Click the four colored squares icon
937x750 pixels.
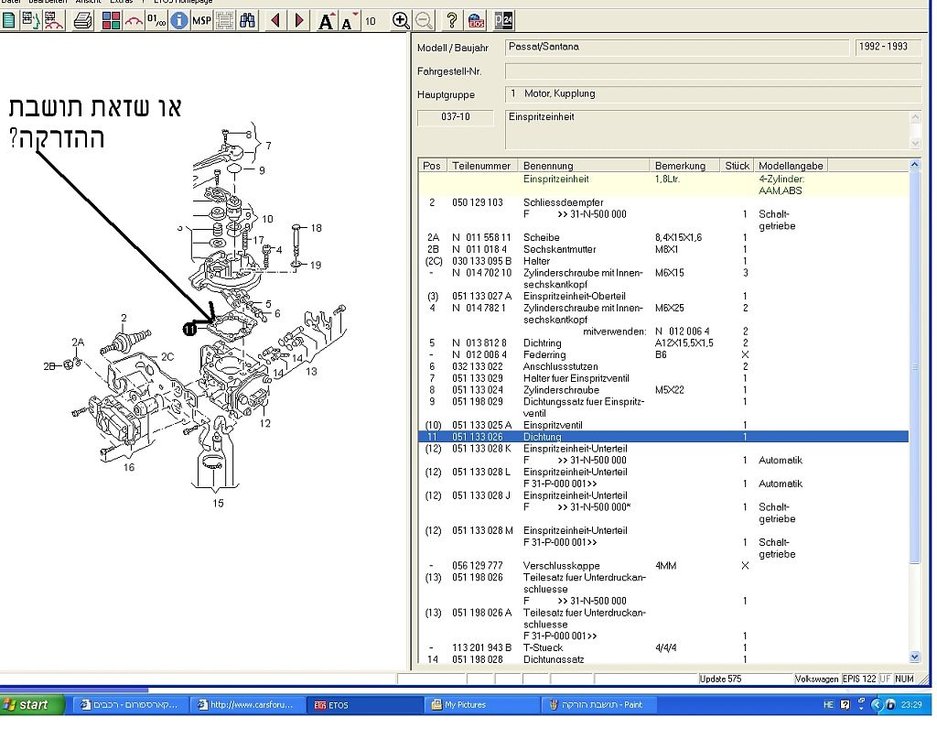[x=111, y=21]
